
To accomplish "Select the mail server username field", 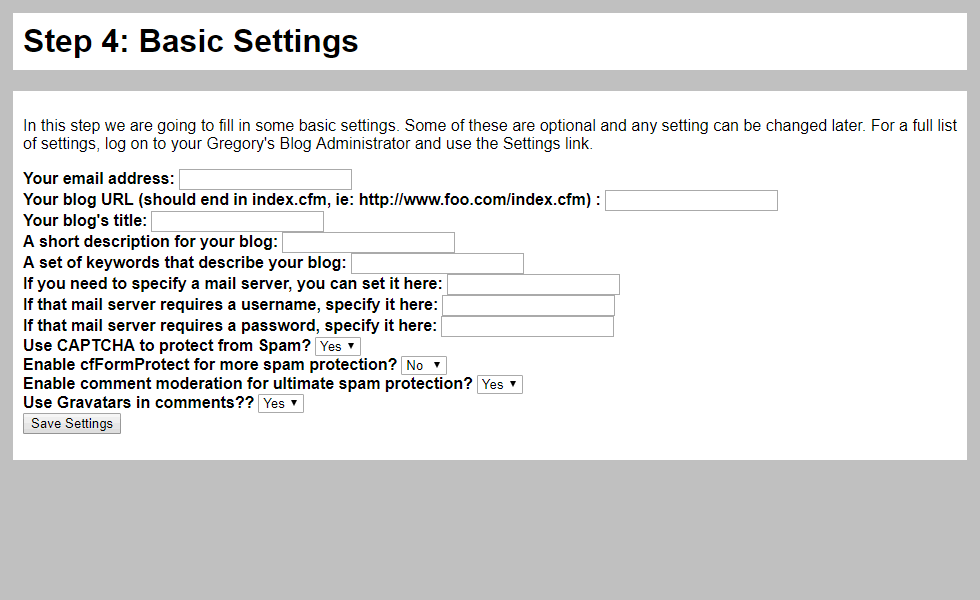I will point(529,305).
